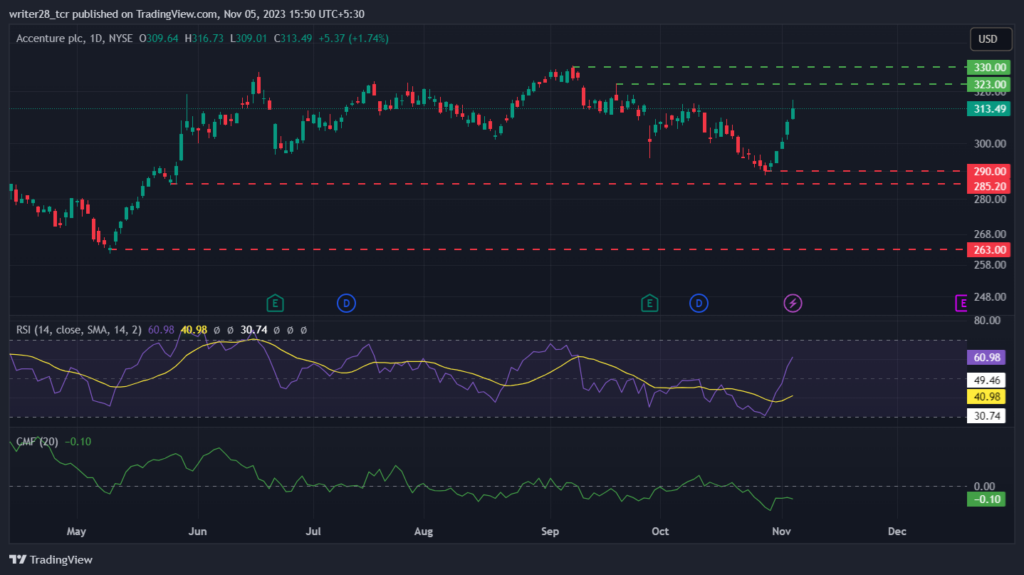1024x575 pixels.
Task: Select the 330.00 green price label
Action: coord(989,67)
